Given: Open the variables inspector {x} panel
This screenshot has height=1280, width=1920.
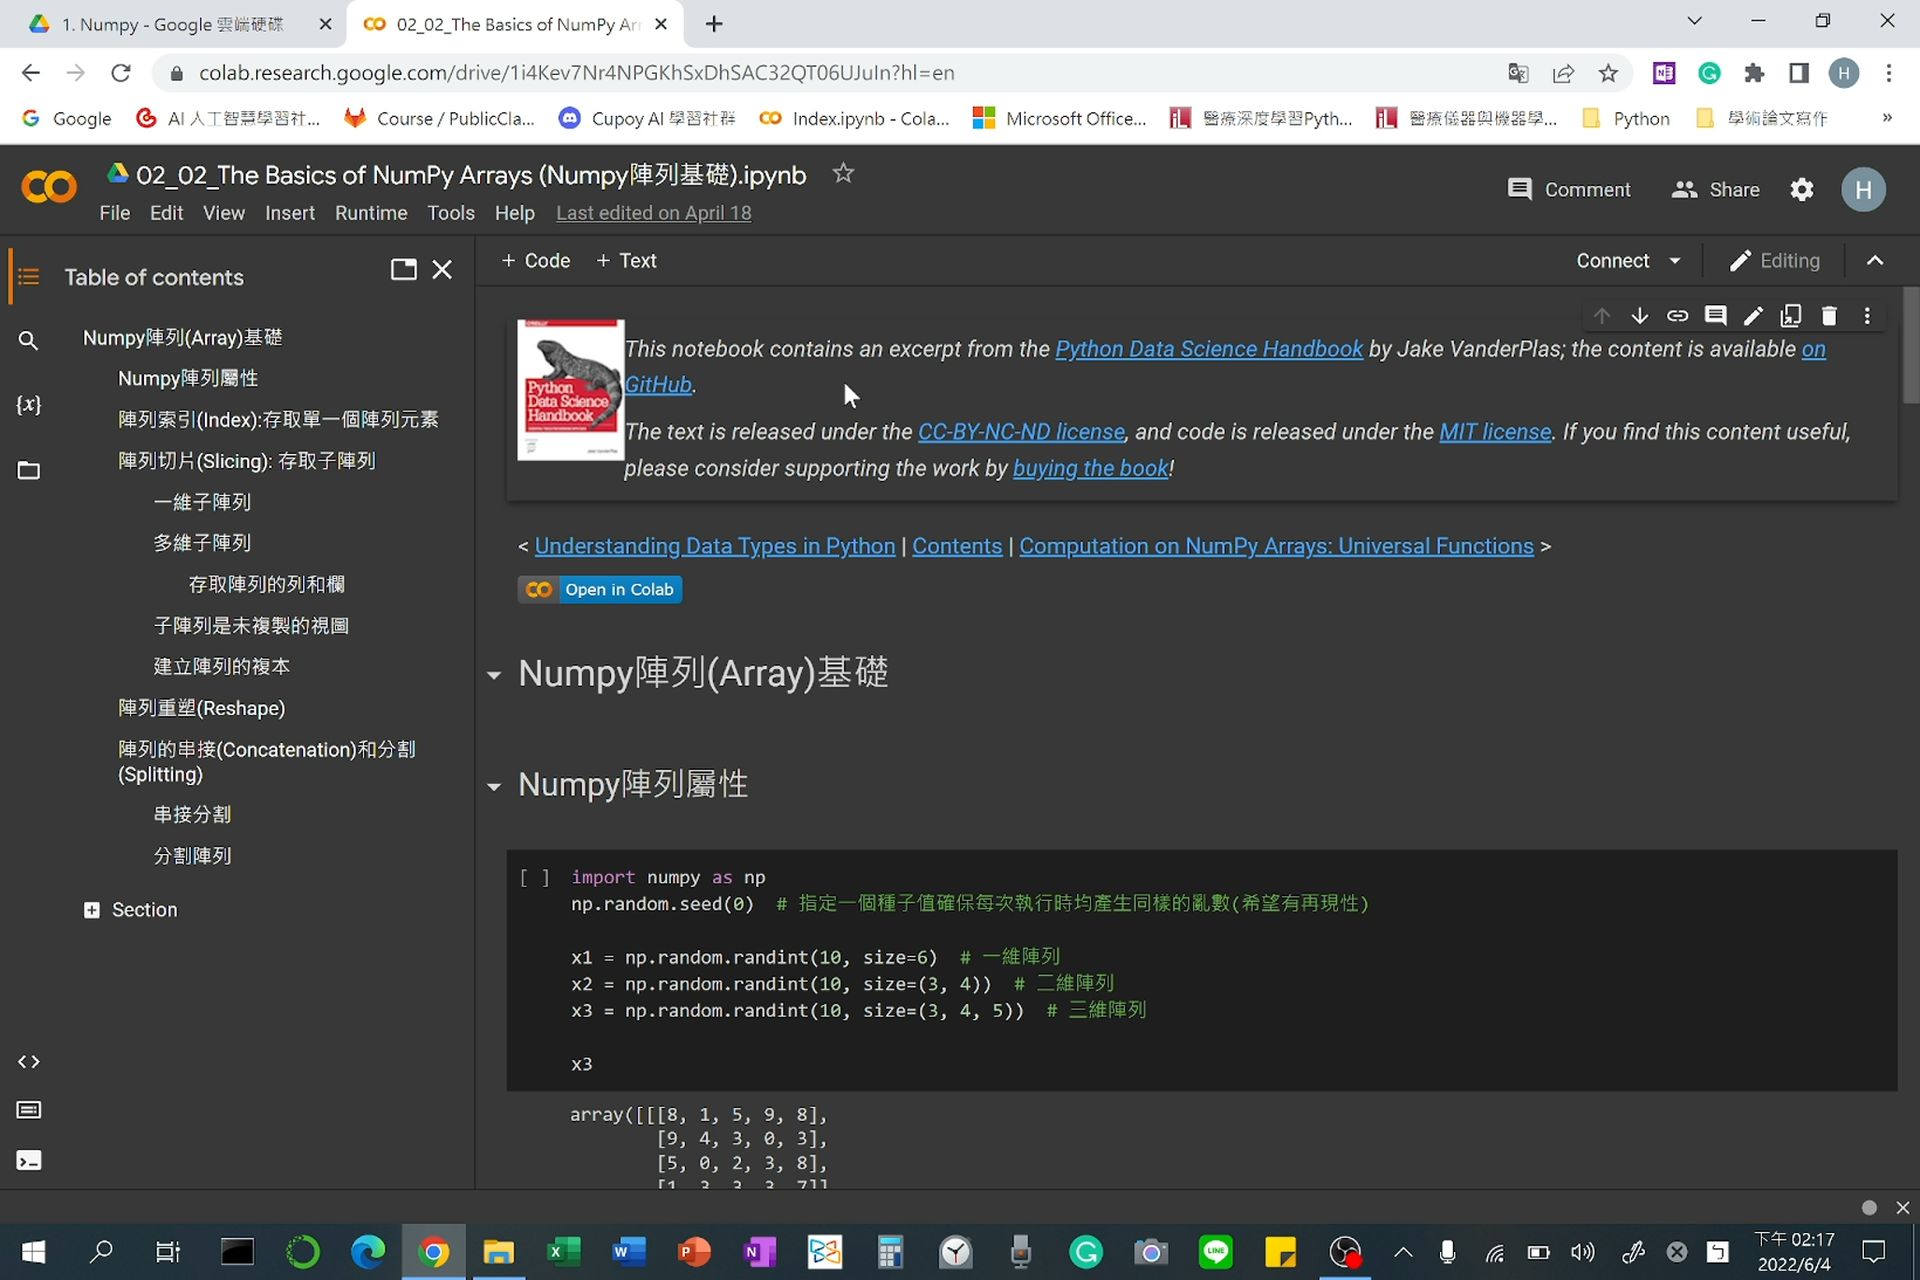Looking at the screenshot, I should 28,405.
